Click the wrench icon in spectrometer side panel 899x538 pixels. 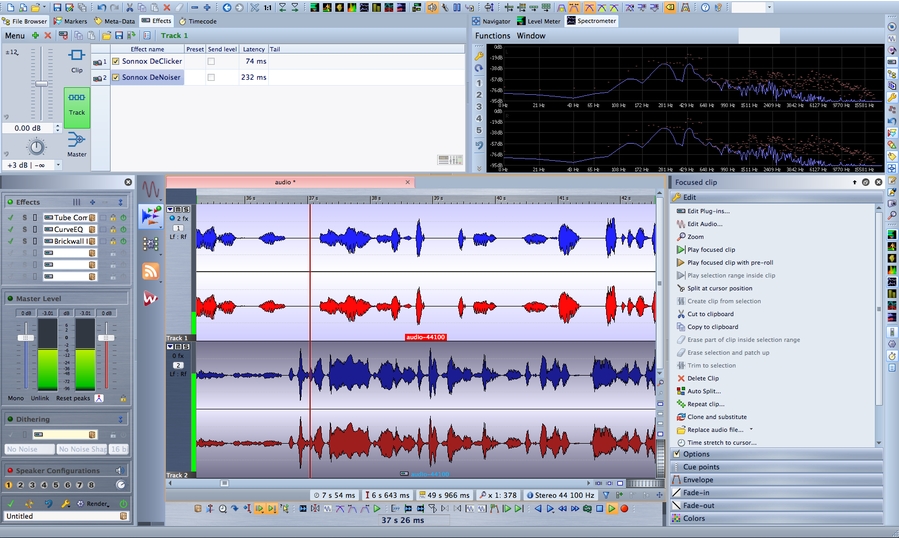coord(479,56)
